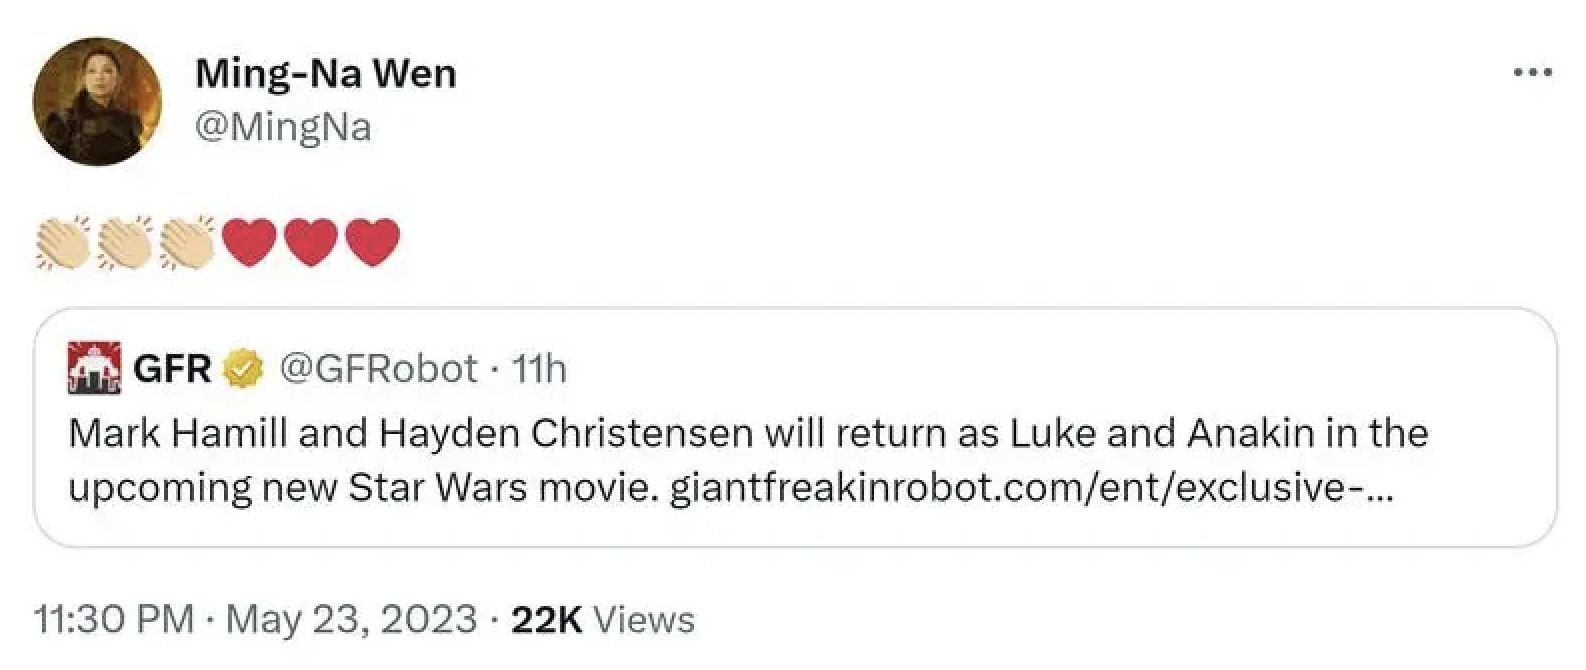1586x670 pixels.
Task: Click the GFR account name
Action: 172,369
